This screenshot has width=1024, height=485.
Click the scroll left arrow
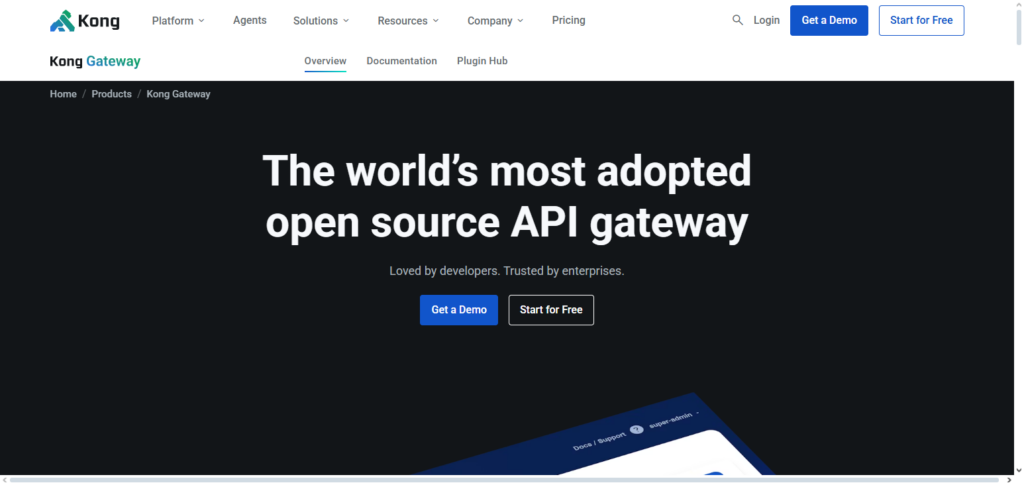[5, 480]
